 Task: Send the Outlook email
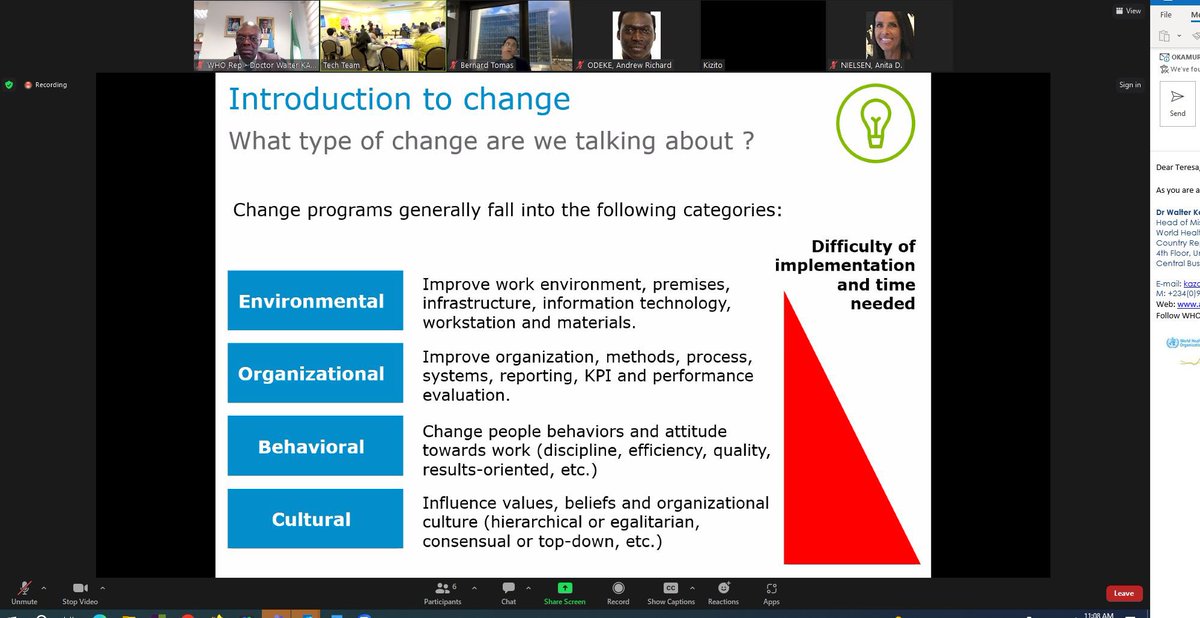pos(1177,102)
